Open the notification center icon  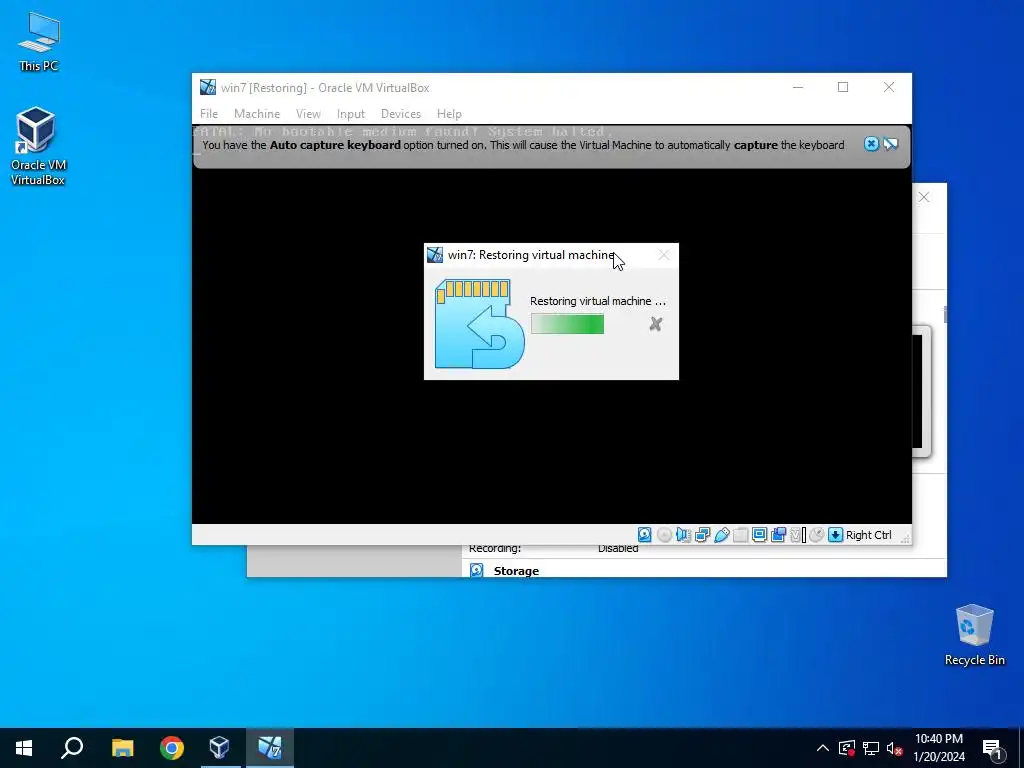(x=992, y=748)
